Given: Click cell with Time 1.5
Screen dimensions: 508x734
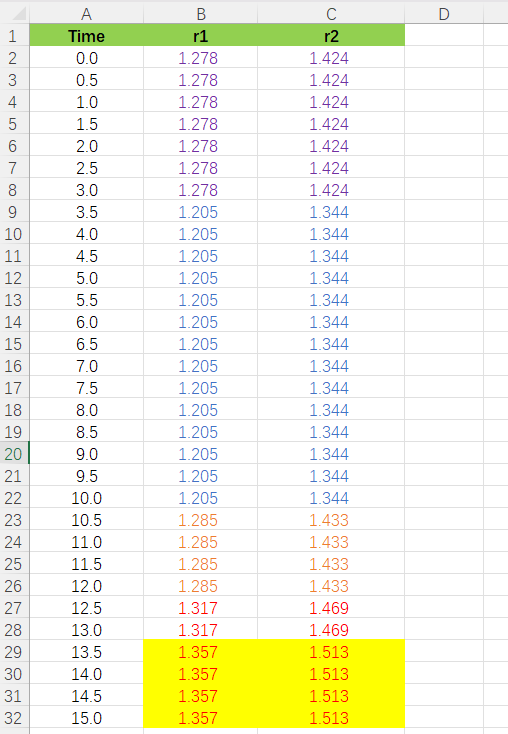Looking at the screenshot, I should [x=87, y=124].
